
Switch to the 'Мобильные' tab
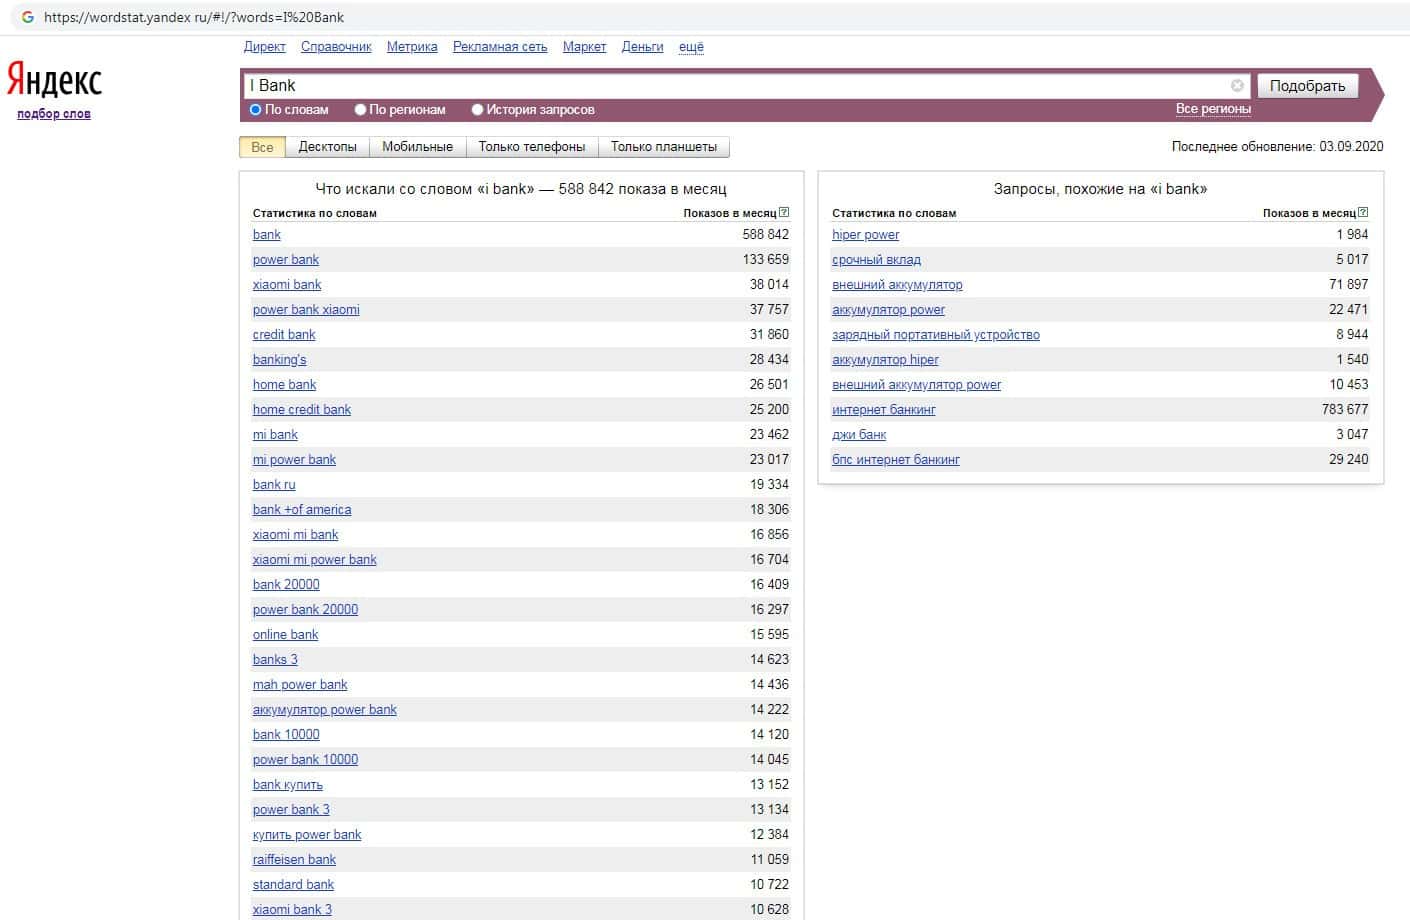coord(417,147)
